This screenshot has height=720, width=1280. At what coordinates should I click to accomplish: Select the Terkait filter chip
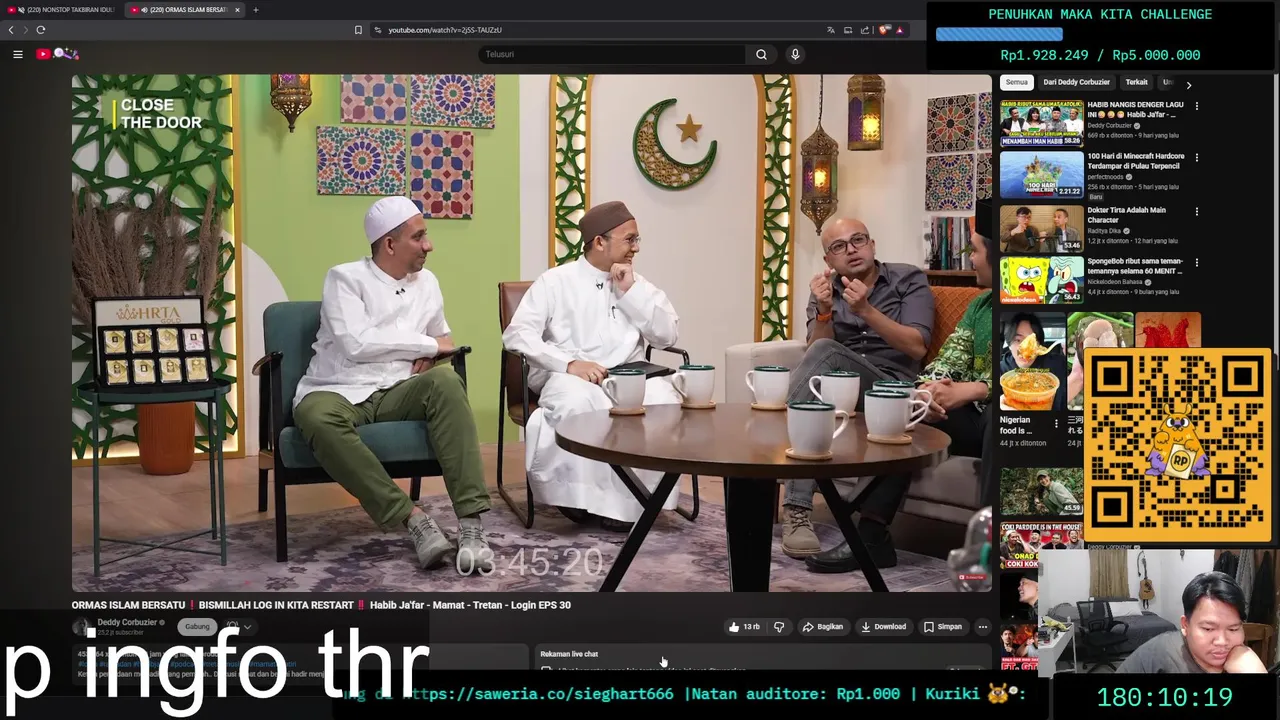click(x=1136, y=82)
